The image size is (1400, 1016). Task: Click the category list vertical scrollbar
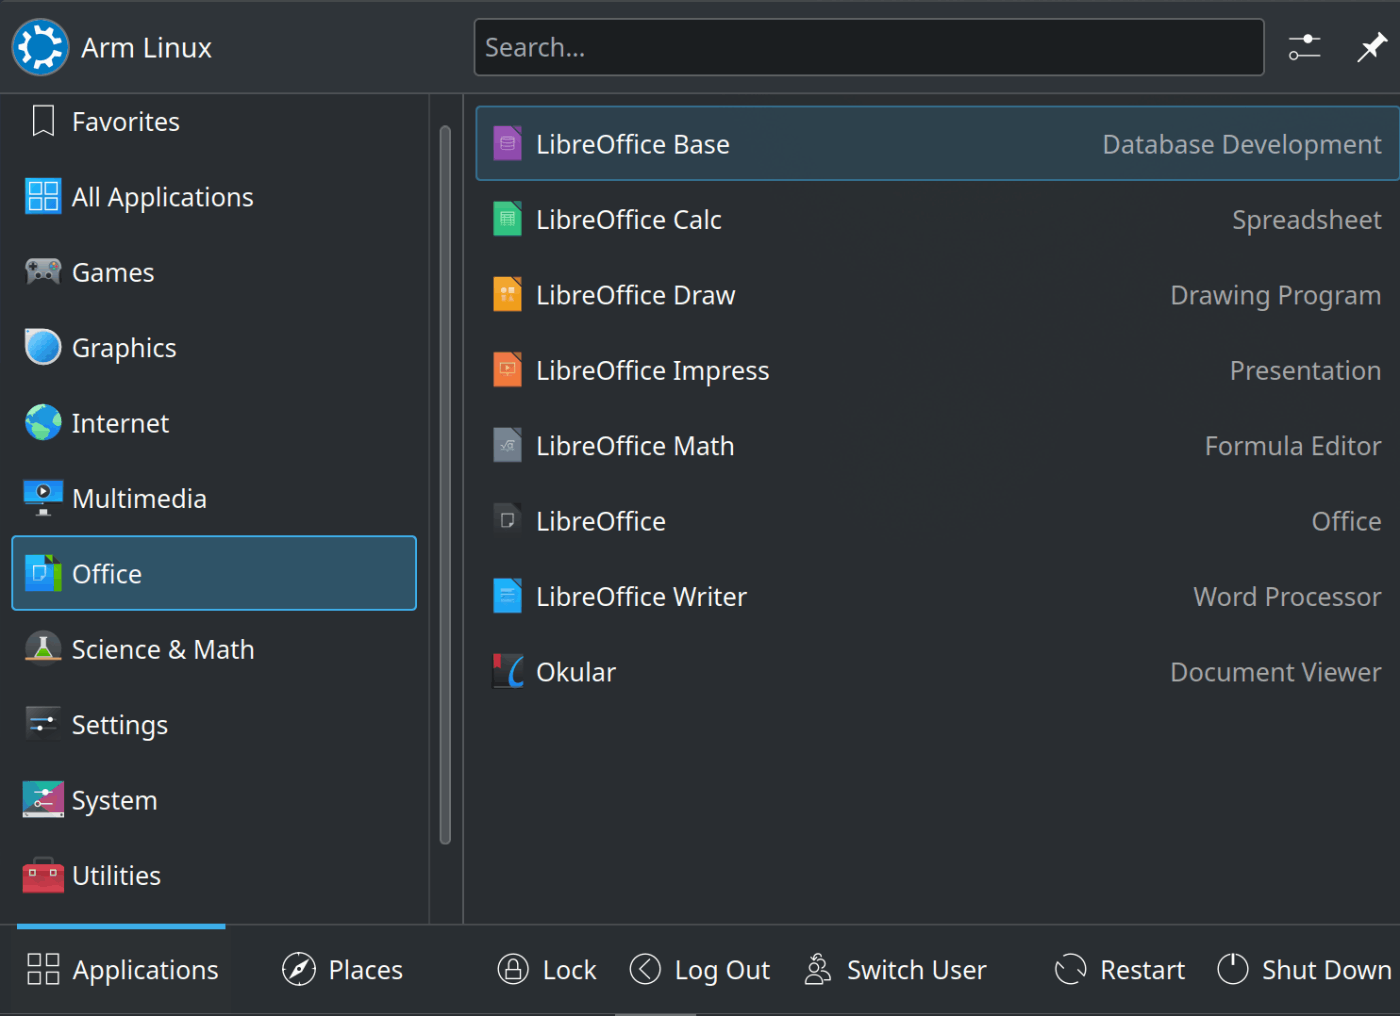pos(445,485)
